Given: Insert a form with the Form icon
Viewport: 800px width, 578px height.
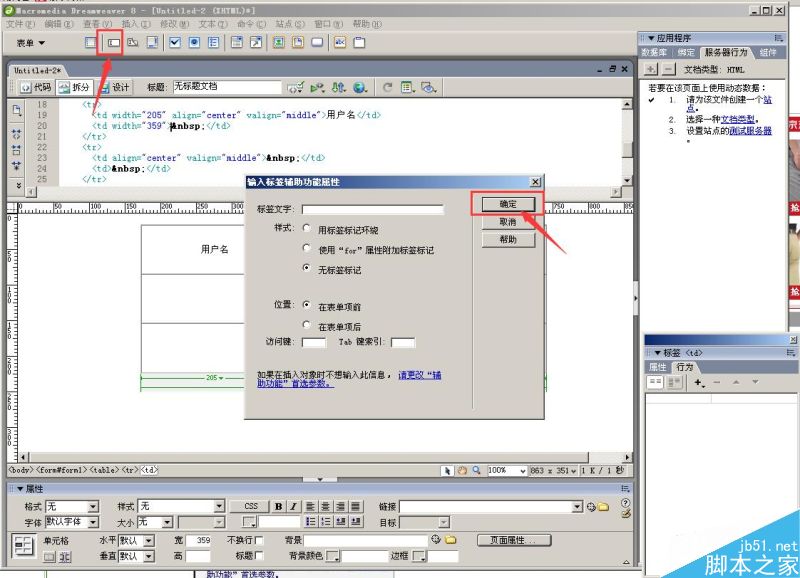Looking at the screenshot, I should coord(90,42).
